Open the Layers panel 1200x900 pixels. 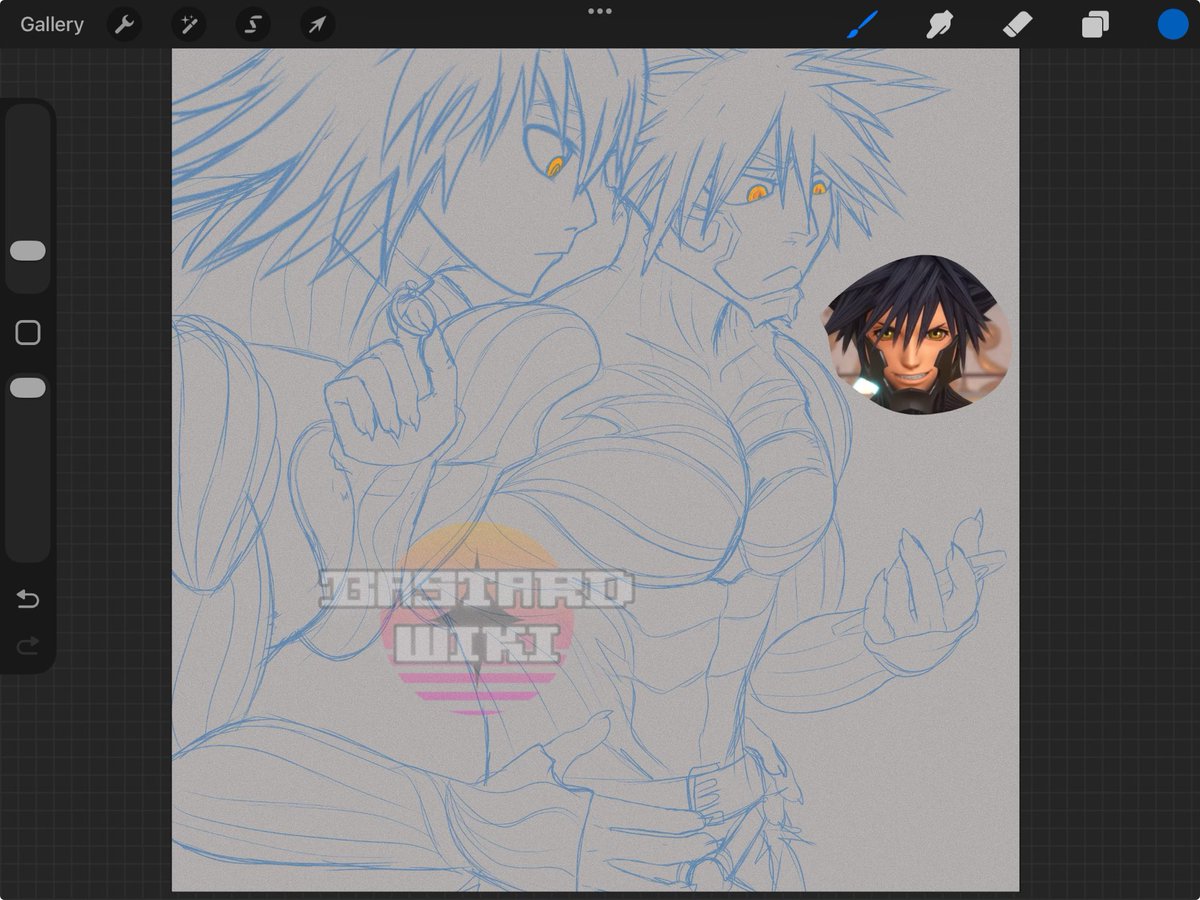[x=1095, y=25]
